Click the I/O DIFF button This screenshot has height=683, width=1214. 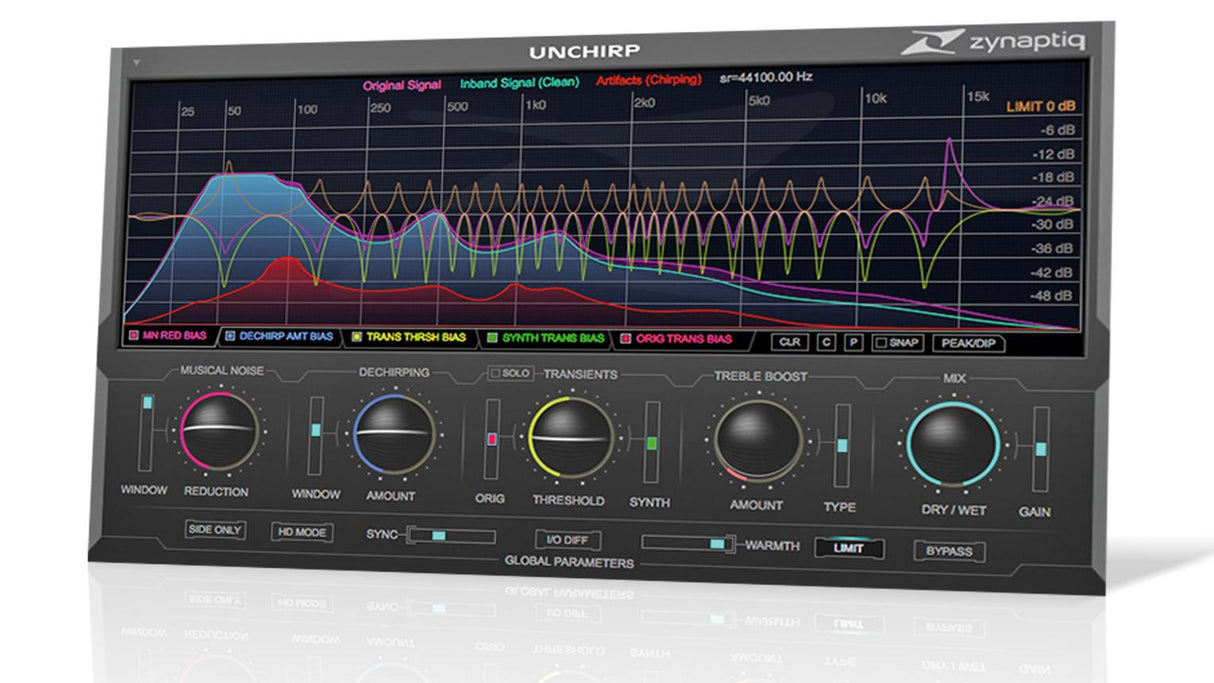(568, 540)
